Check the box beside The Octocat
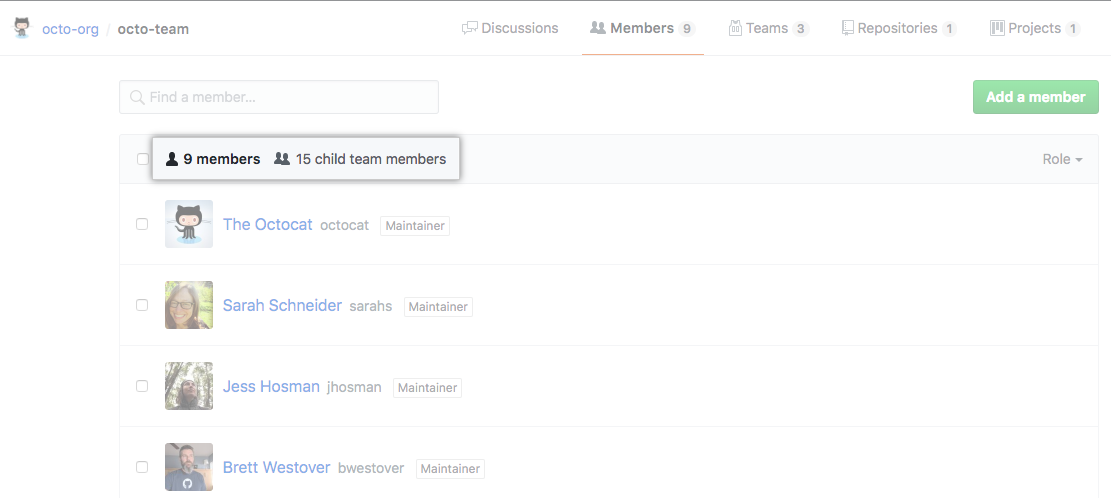Viewport: 1111px width, 498px height. [142, 224]
